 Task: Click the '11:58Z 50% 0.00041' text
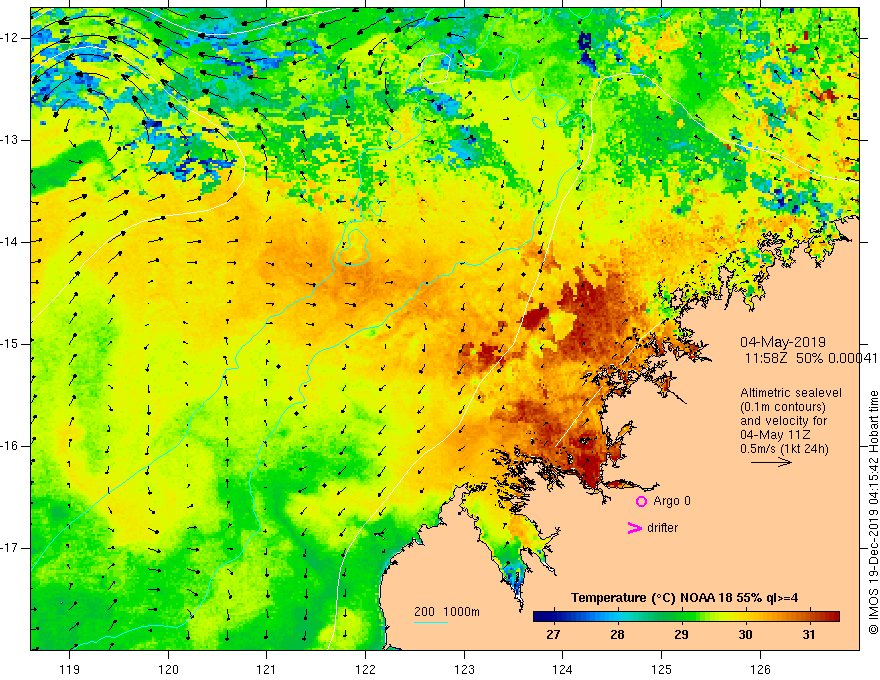click(x=811, y=358)
